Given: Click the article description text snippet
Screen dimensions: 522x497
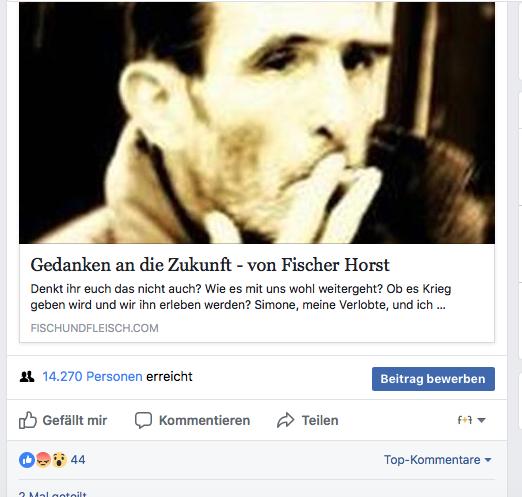Looking at the screenshot, I should click(x=241, y=297).
